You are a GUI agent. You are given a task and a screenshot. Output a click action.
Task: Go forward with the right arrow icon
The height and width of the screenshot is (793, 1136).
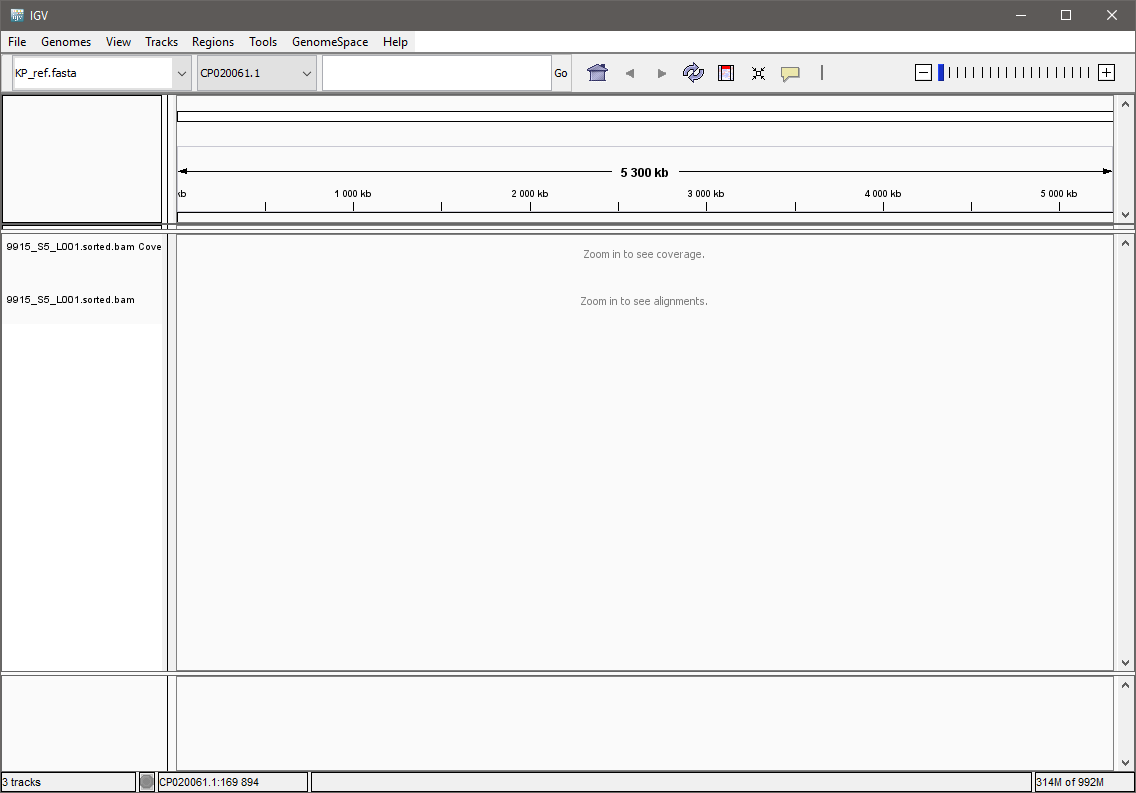point(661,73)
